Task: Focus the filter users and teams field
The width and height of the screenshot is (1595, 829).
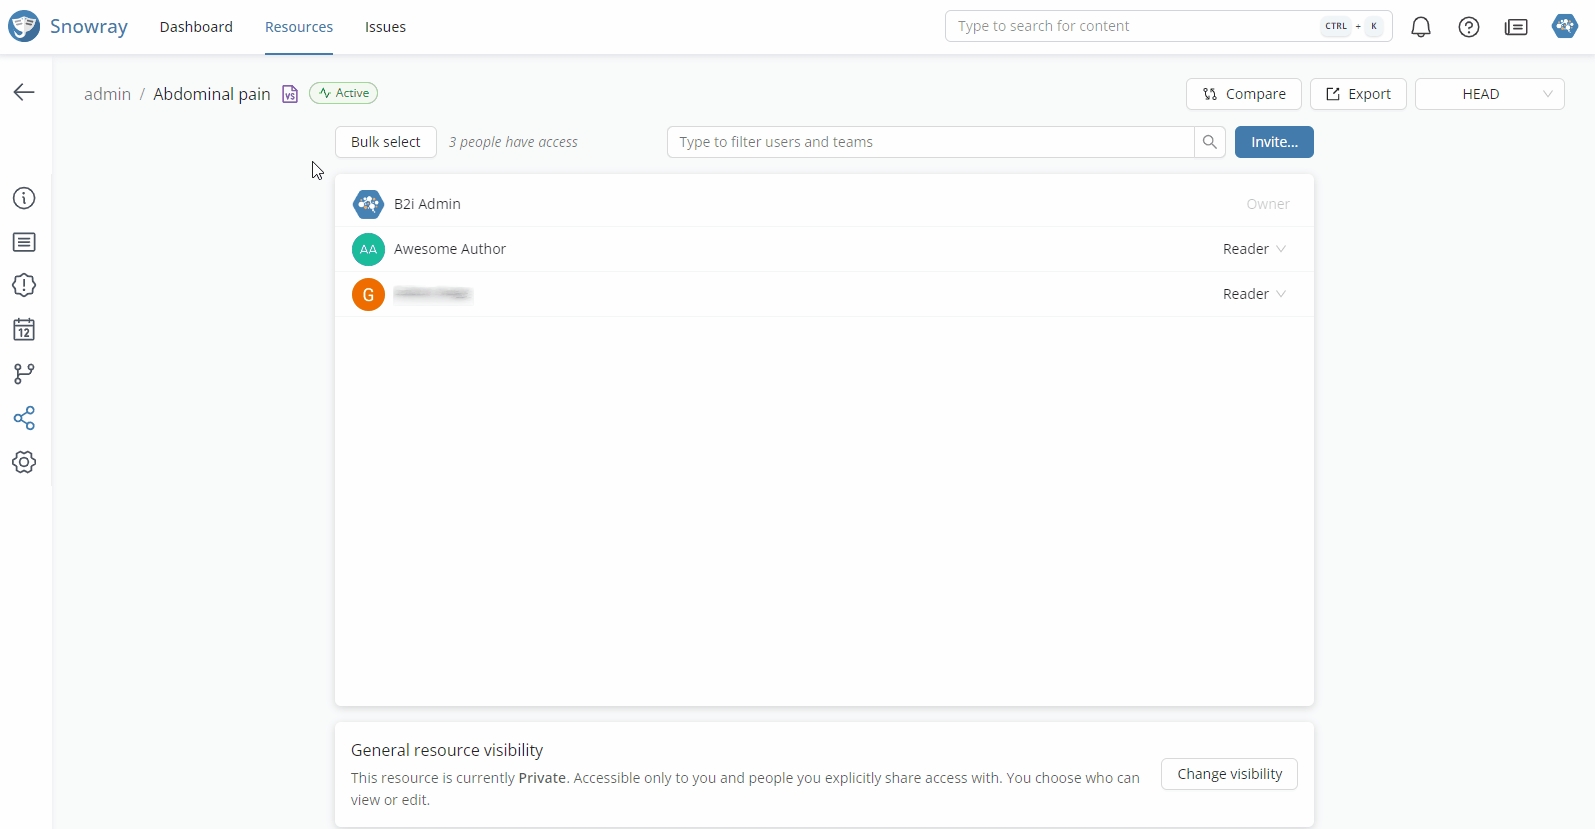Action: pos(930,142)
